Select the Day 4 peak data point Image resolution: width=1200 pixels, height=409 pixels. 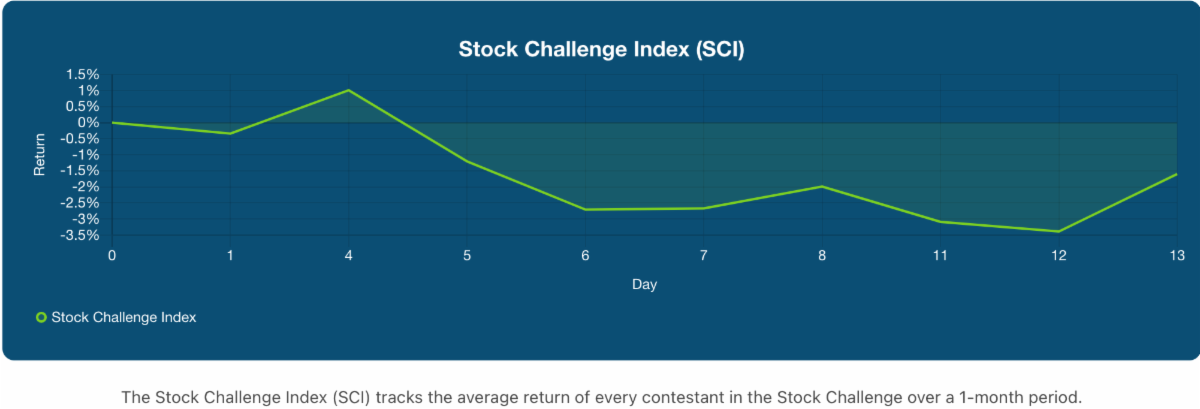point(349,90)
